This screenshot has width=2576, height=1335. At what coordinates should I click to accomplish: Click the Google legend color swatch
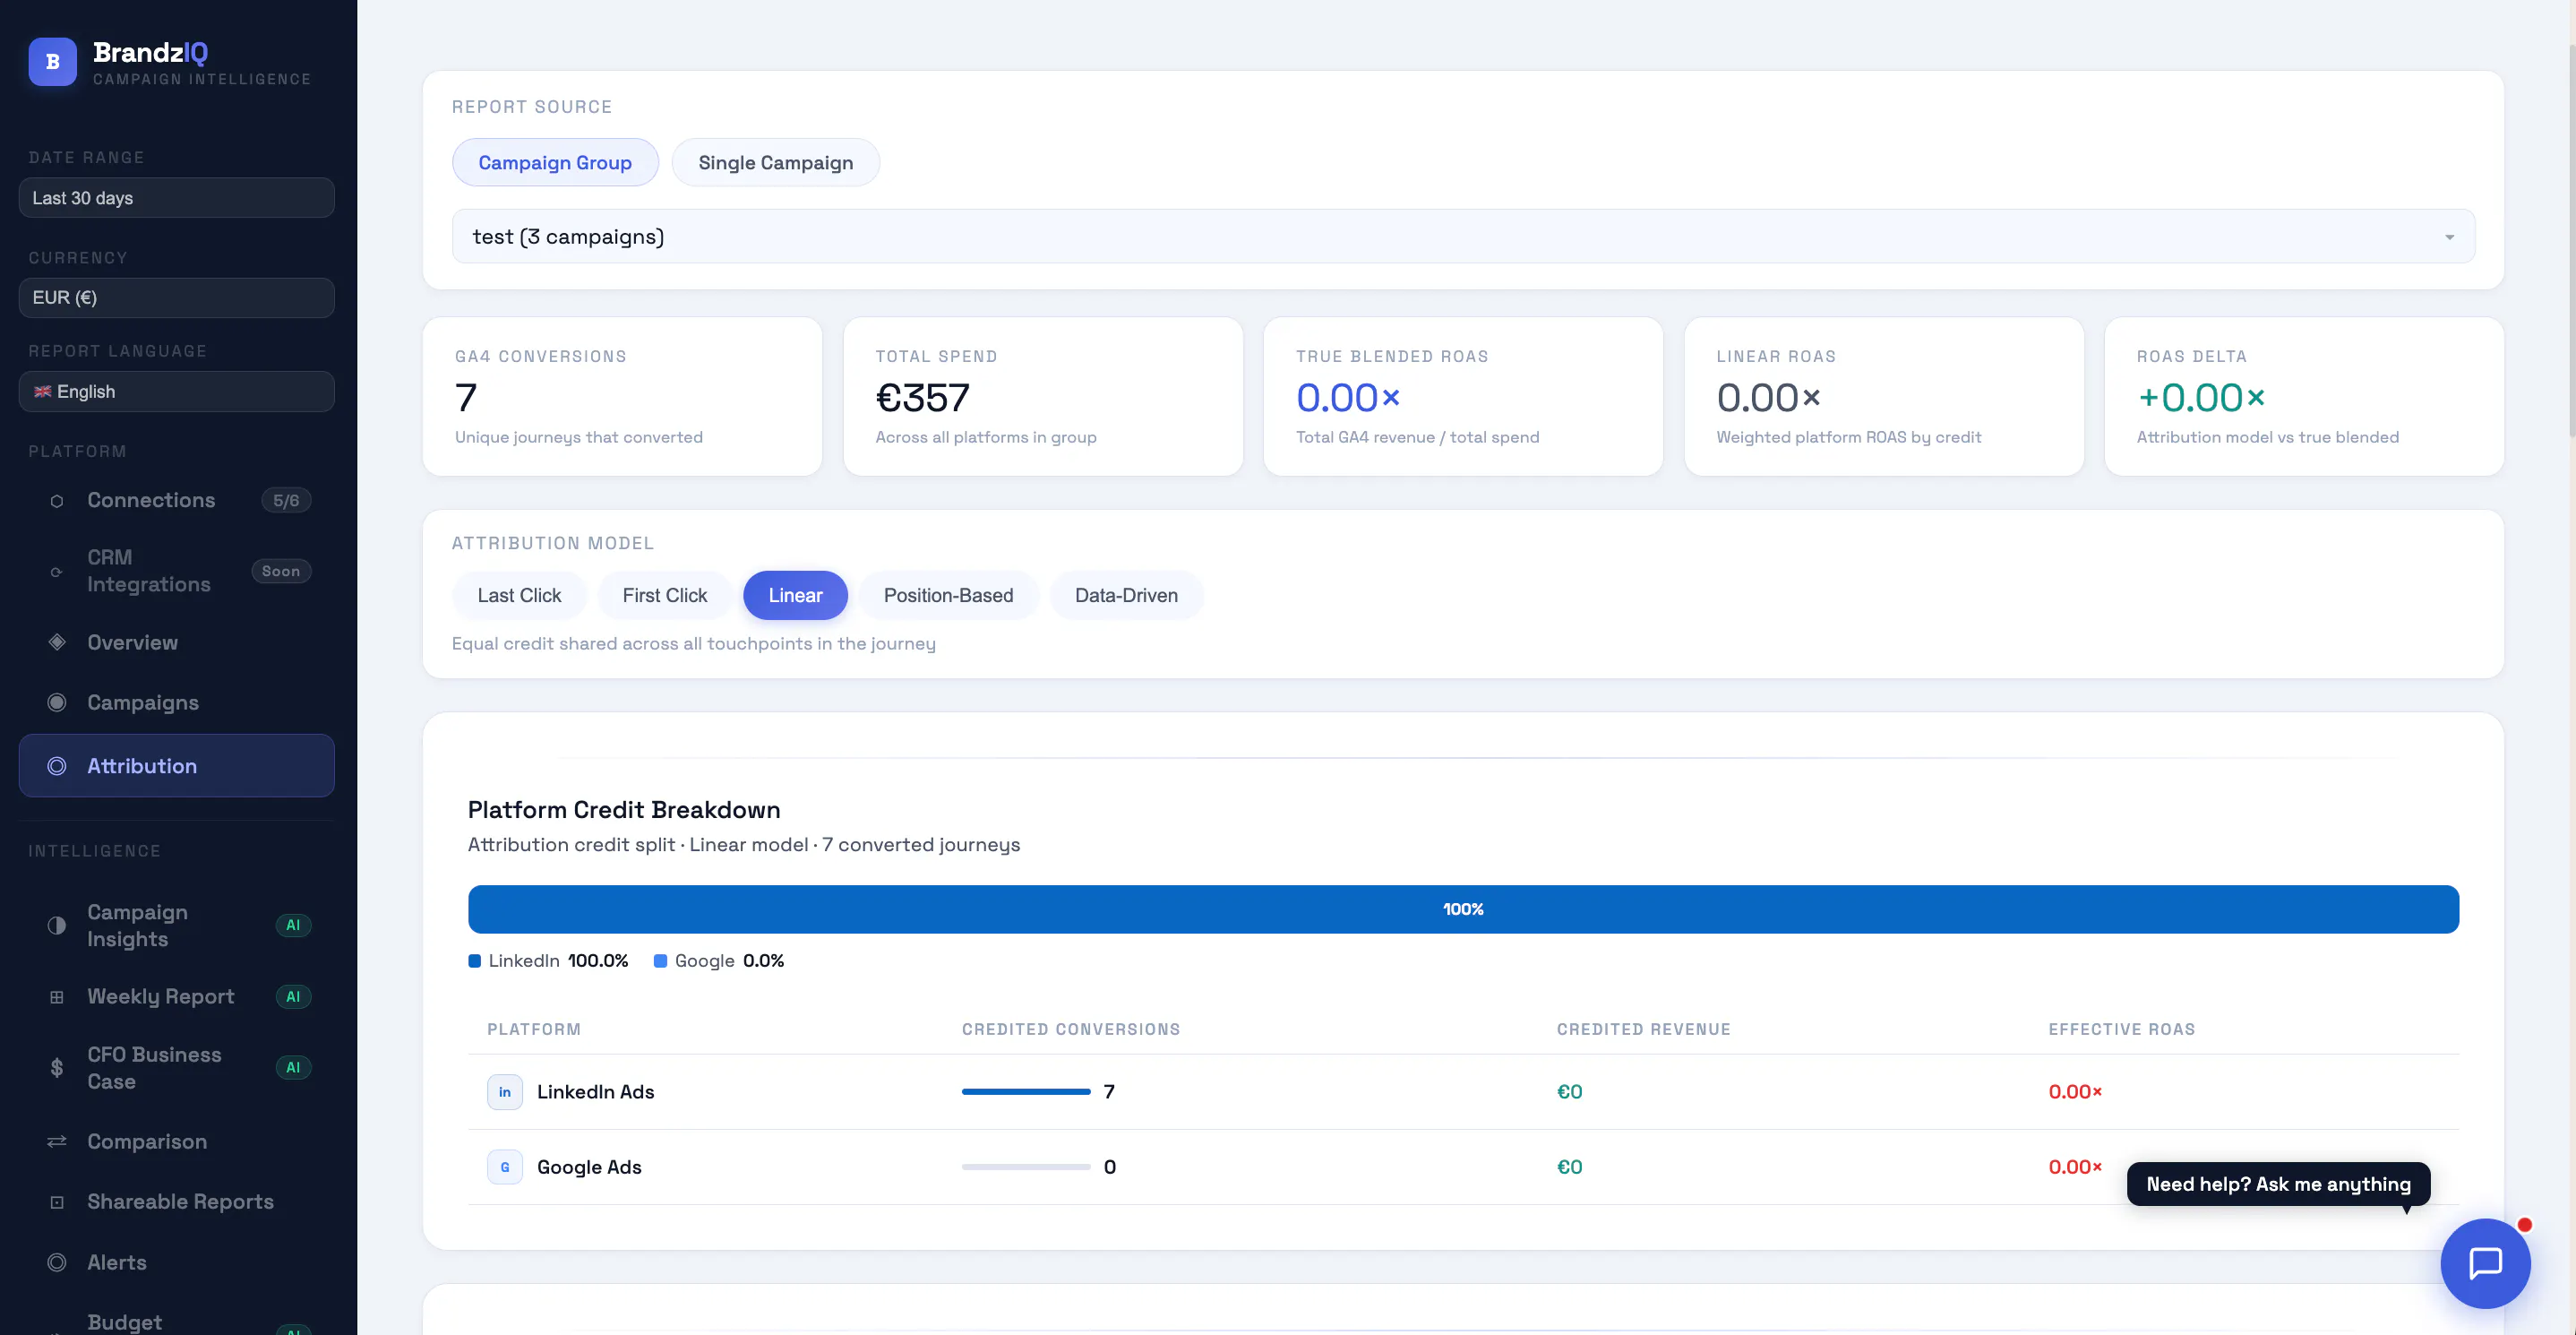(660, 962)
